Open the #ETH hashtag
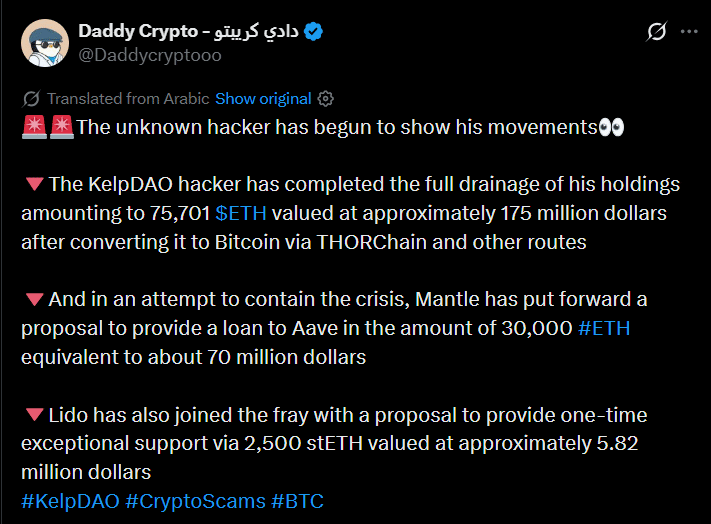The height and width of the screenshot is (524, 711). coord(604,328)
